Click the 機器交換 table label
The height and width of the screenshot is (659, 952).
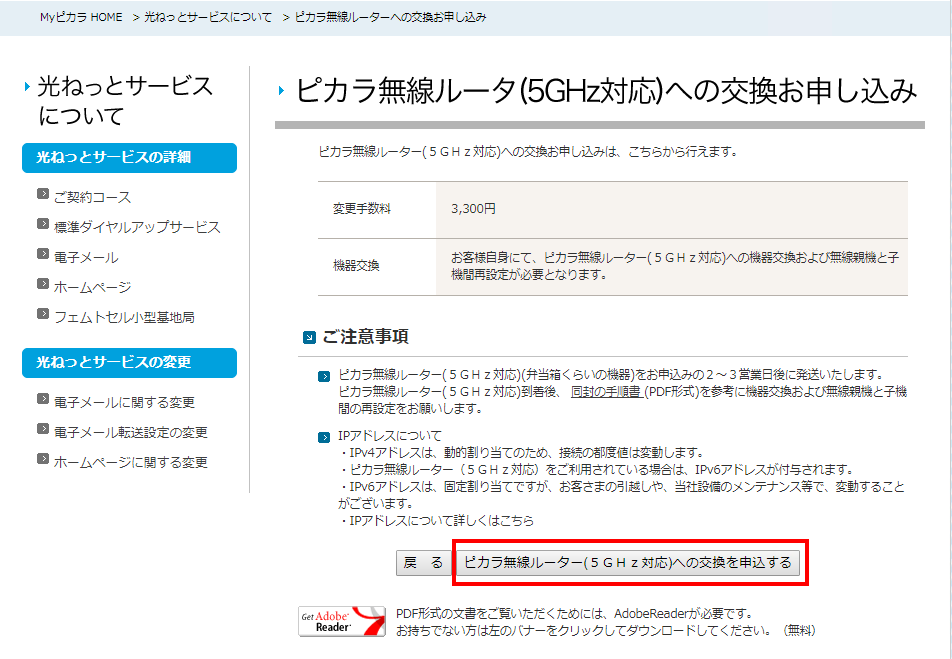coord(356,265)
